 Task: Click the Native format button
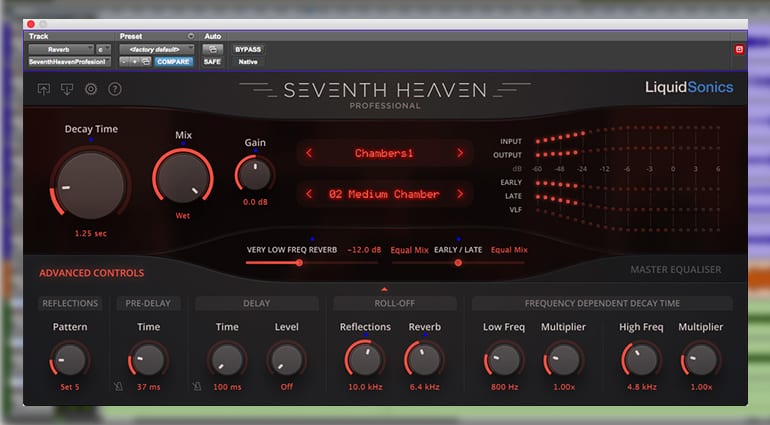click(248, 61)
